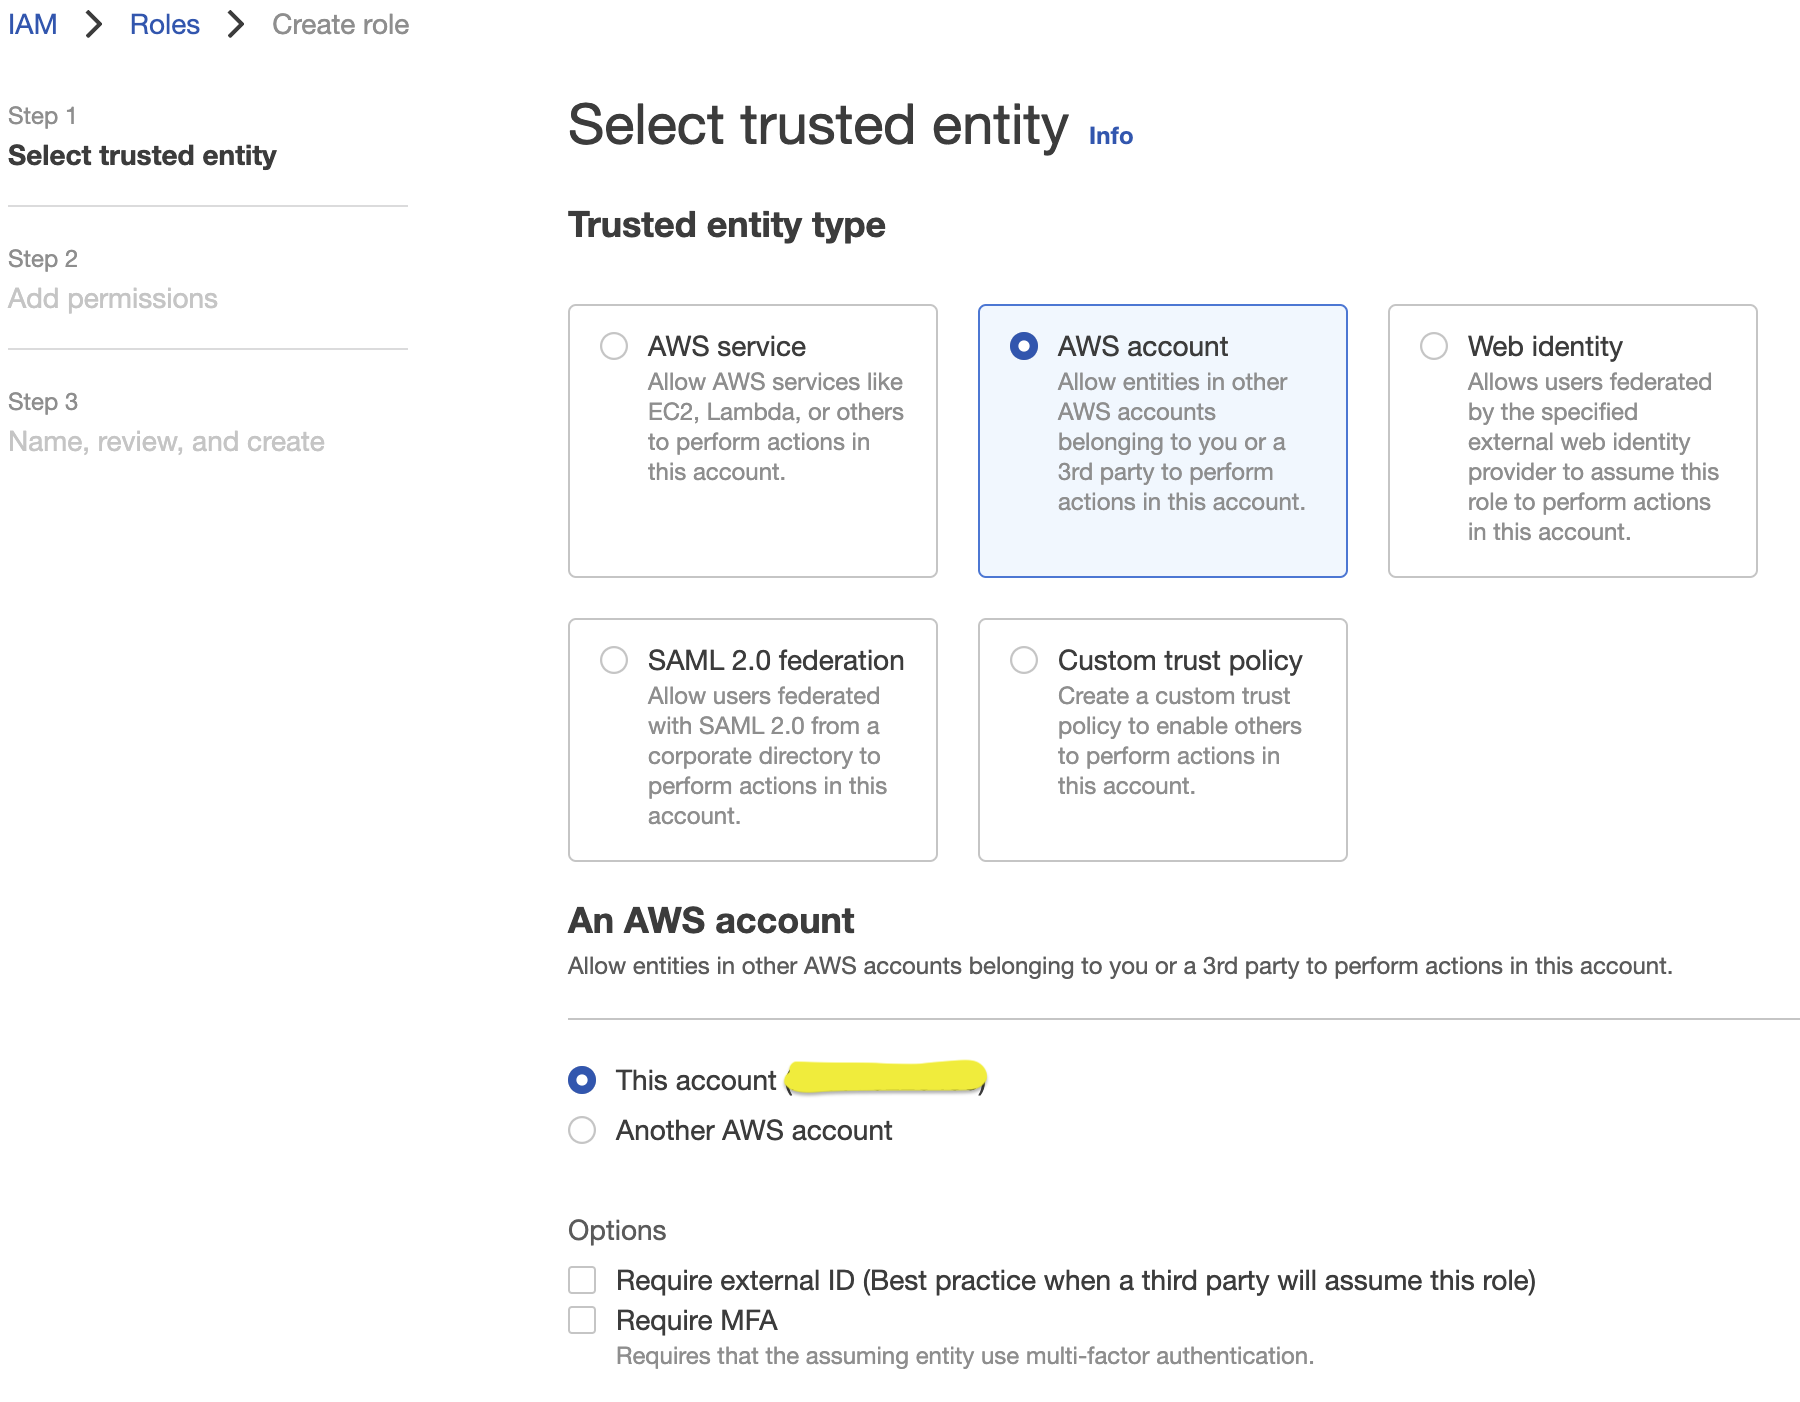
Task: Select SAML 2.0 federation radio button
Action: click(614, 660)
